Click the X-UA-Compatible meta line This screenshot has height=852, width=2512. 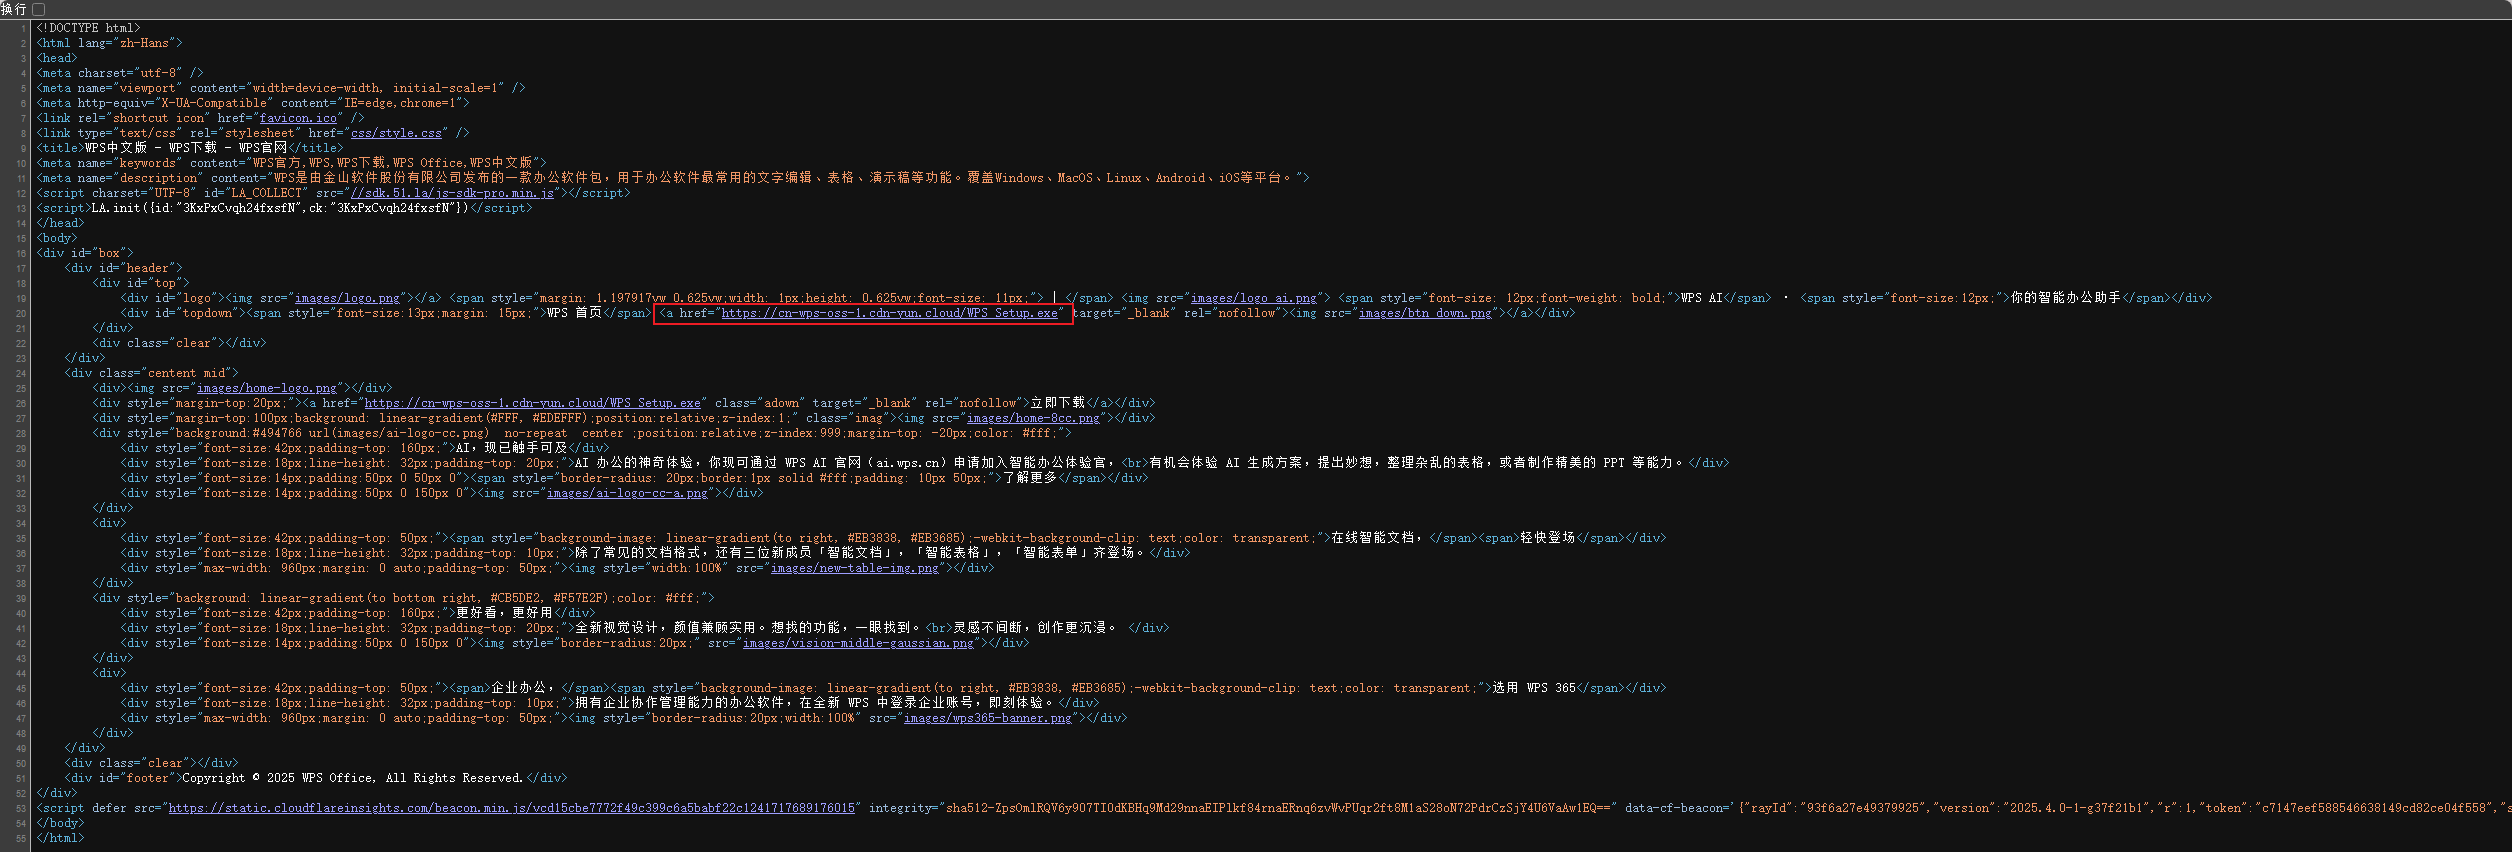tap(253, 103)
